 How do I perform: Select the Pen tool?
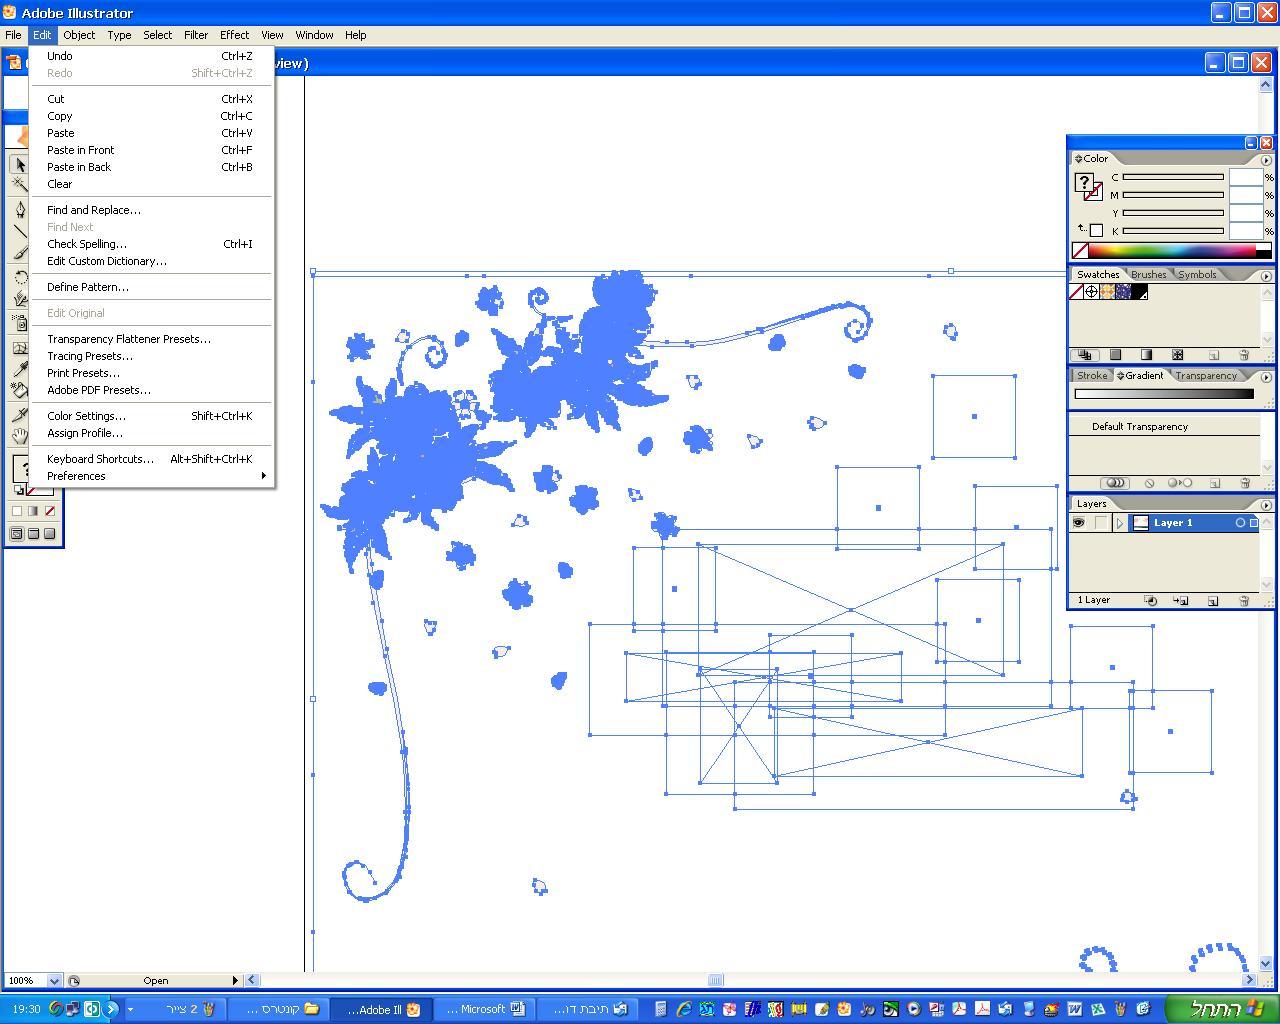pos(19,210)
